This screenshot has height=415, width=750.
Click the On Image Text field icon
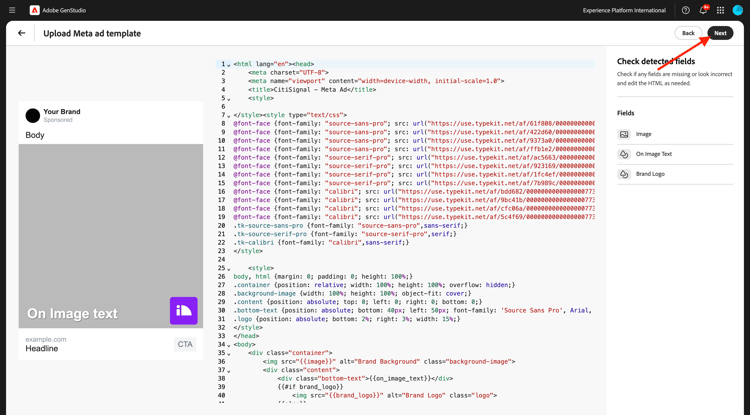point(624,154)
